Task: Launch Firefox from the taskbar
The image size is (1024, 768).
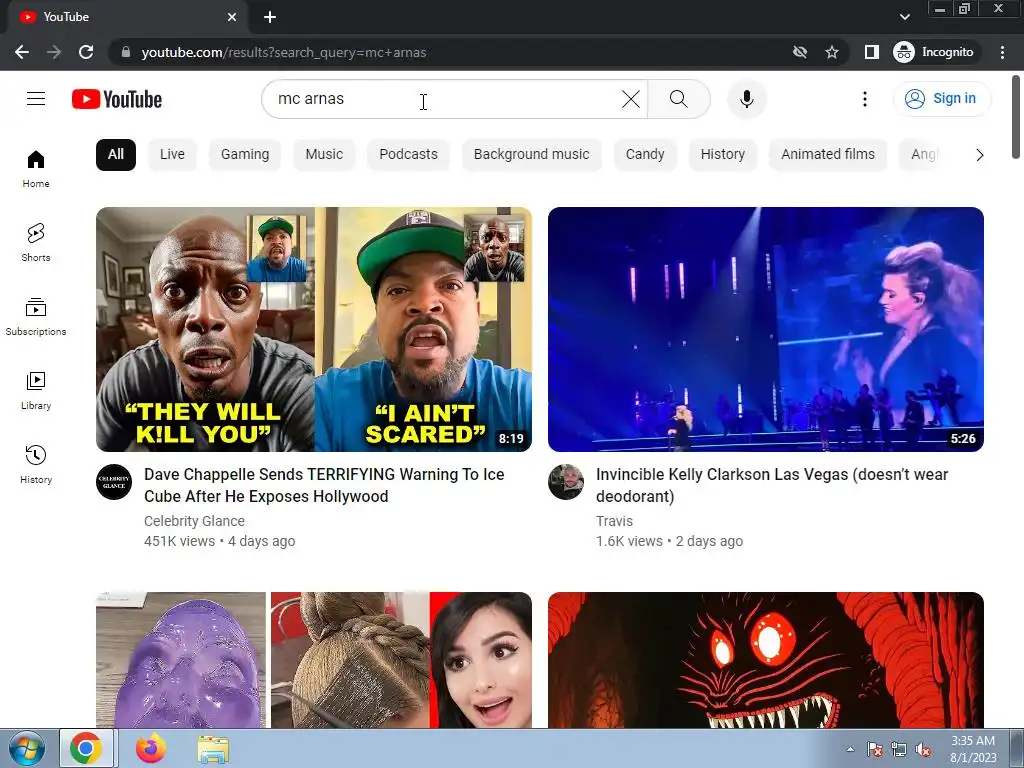Action: [151, 748]
